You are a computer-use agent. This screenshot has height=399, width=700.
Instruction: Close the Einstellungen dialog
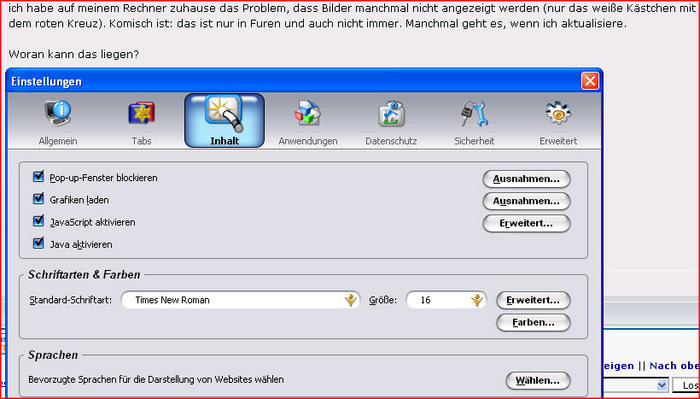[590, 81]
